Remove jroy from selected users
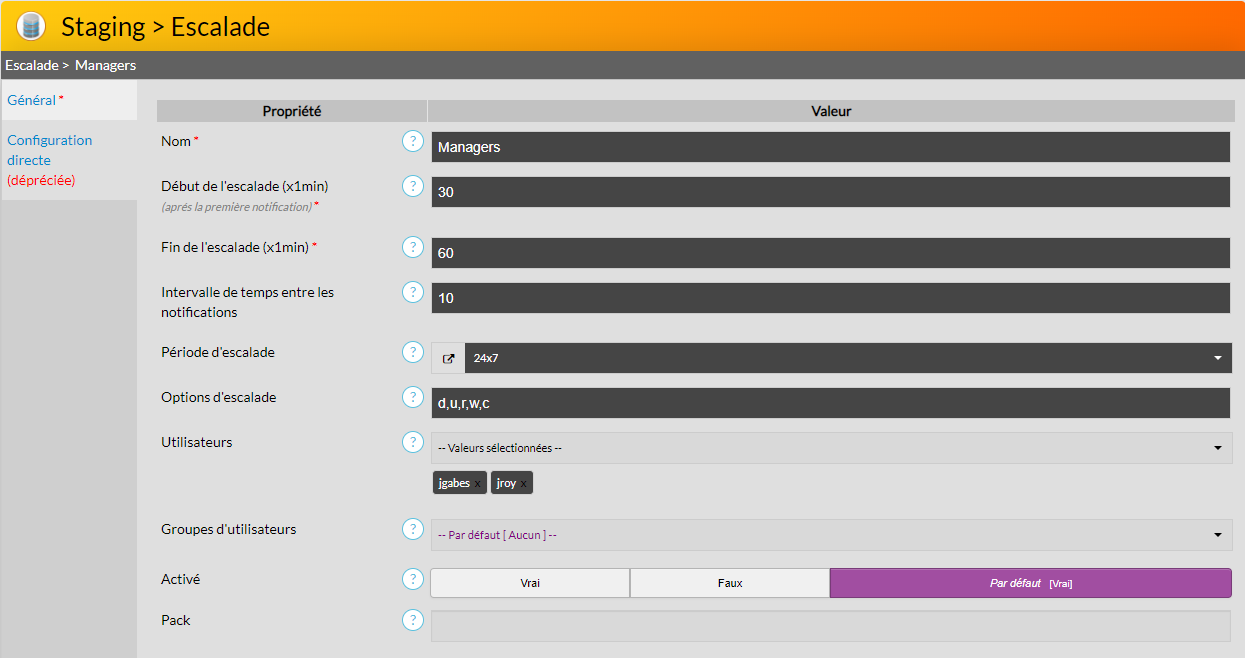The width and height of the screenshot is (1245, 658). click(524, 484)
